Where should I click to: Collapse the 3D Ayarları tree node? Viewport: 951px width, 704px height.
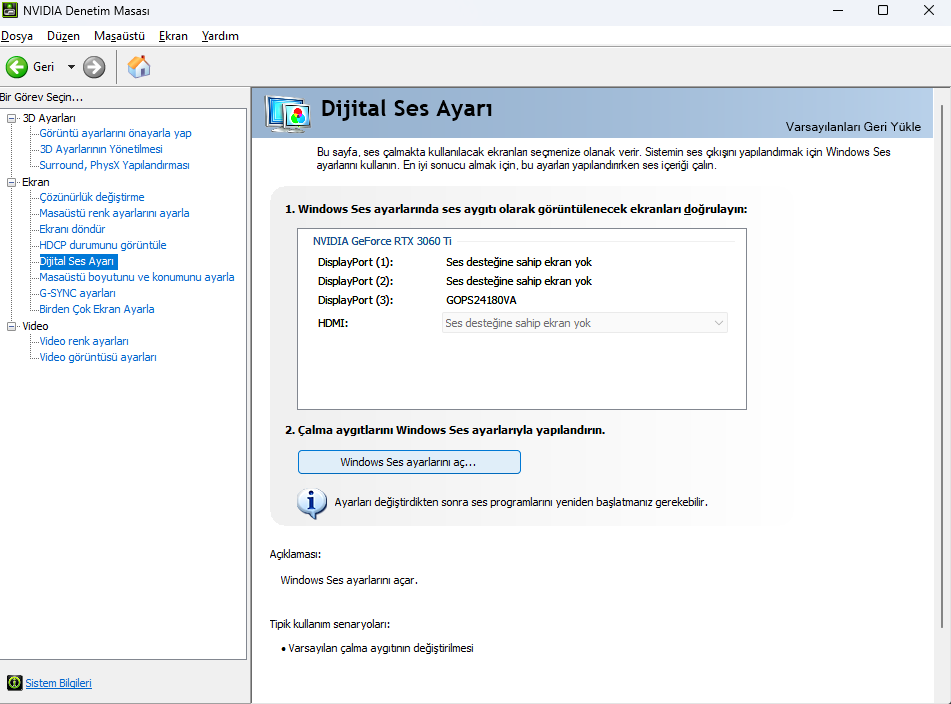point(12,118)
